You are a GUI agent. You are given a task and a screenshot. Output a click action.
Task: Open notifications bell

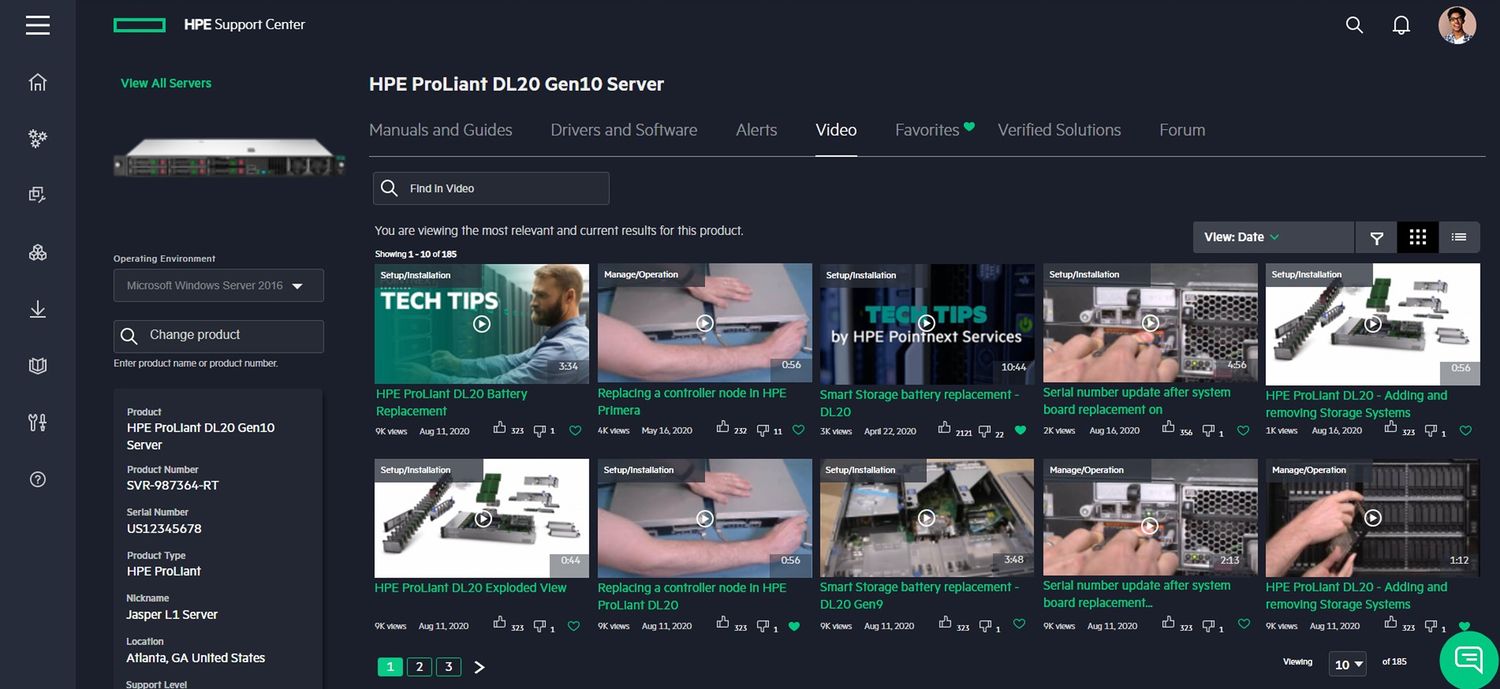tap(1401, 25)
